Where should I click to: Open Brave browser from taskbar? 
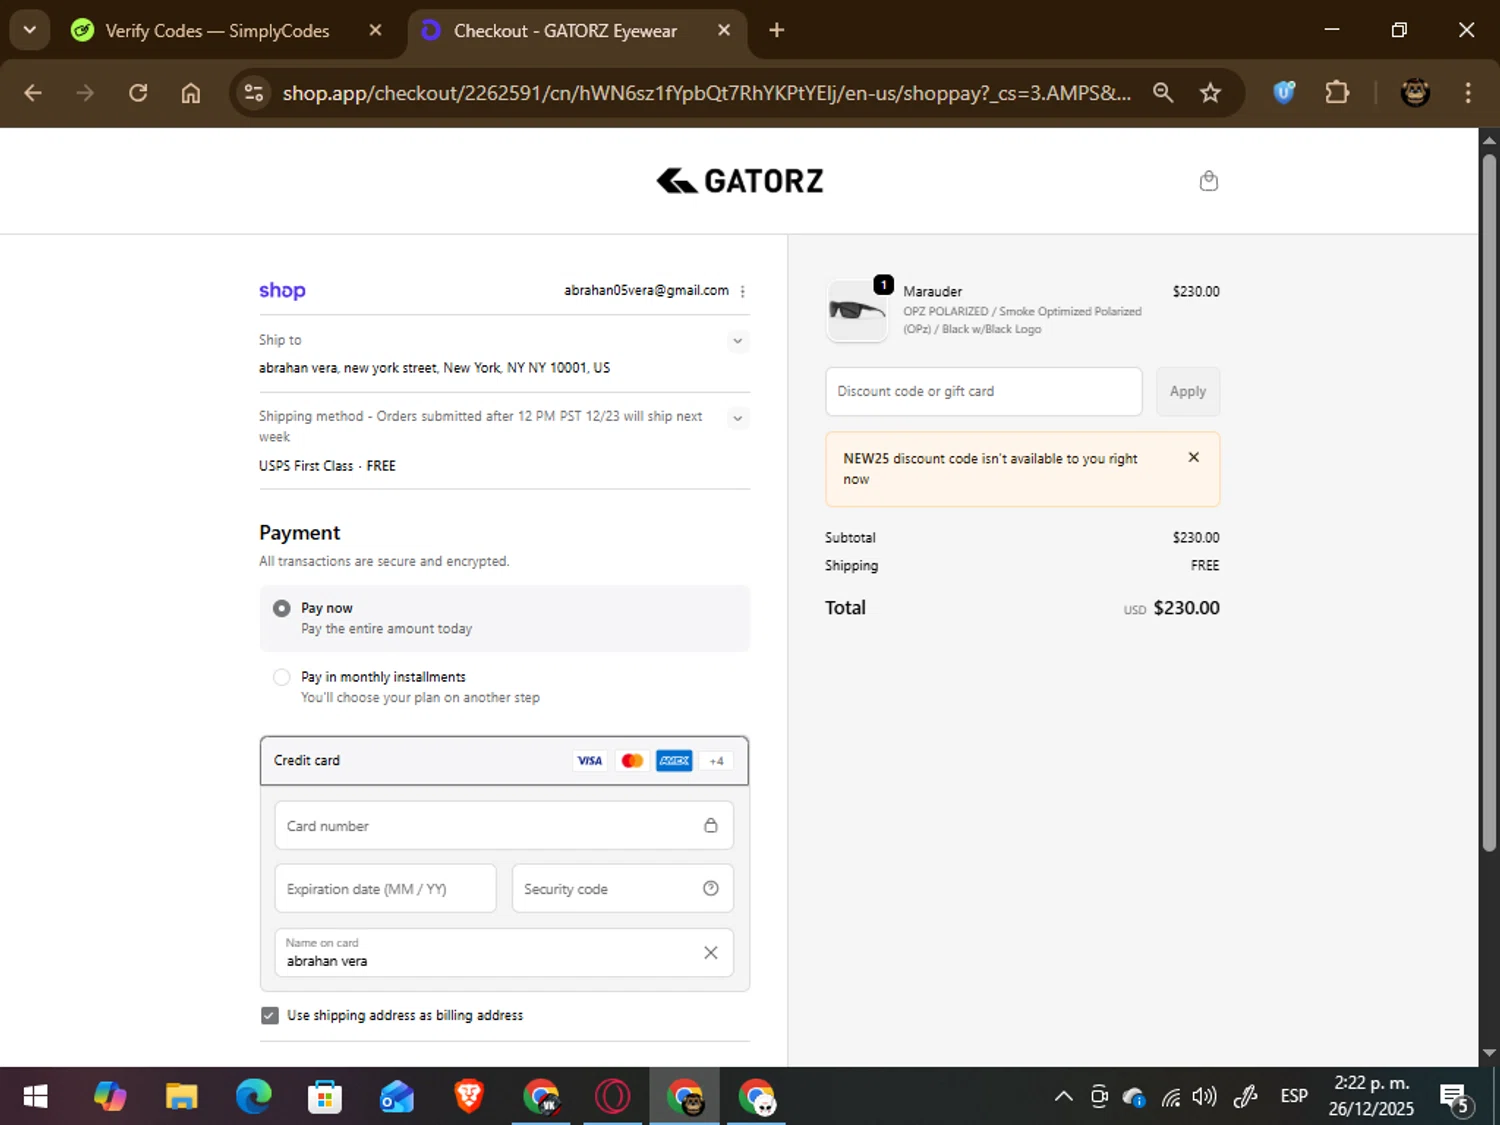point(468,1097)
